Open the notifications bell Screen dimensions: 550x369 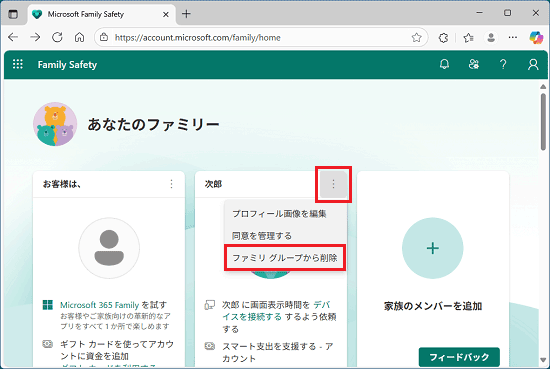click(x=444, y=64)
